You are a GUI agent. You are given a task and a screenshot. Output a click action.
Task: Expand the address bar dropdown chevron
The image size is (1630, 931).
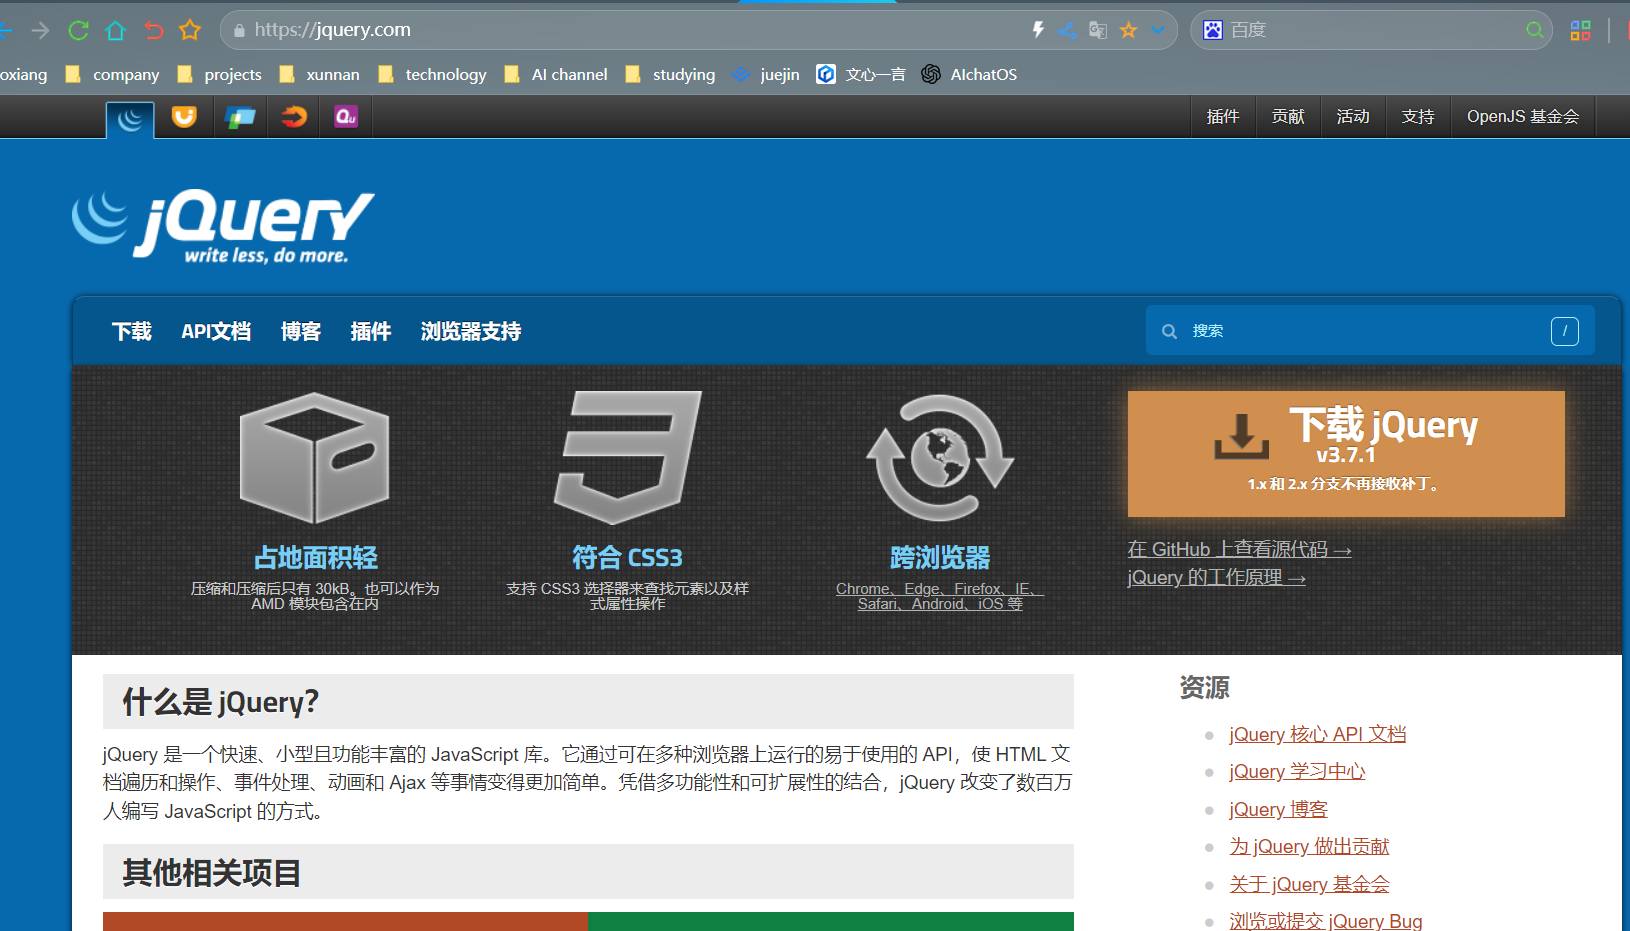pyautogui.click(x=1158, y=30)
